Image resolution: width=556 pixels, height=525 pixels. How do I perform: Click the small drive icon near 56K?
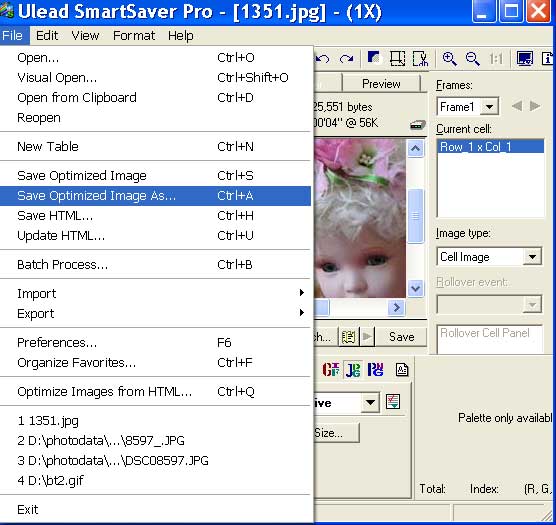click(x=418, y=125)
